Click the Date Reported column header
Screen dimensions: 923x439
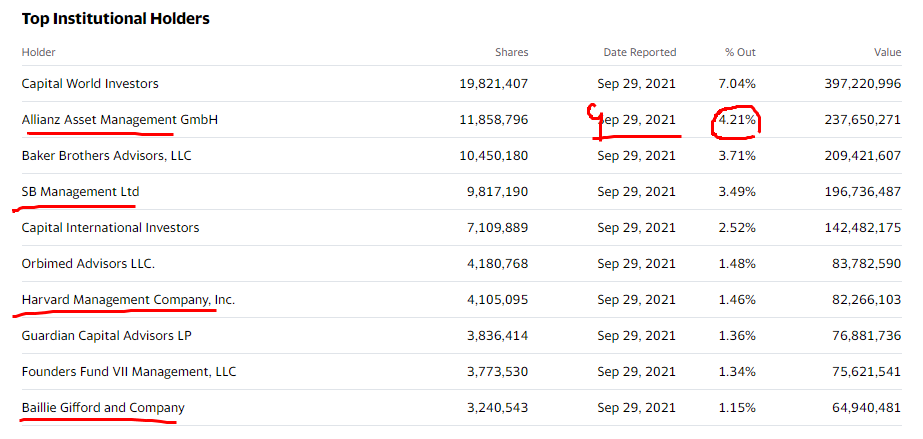(640, 52)
